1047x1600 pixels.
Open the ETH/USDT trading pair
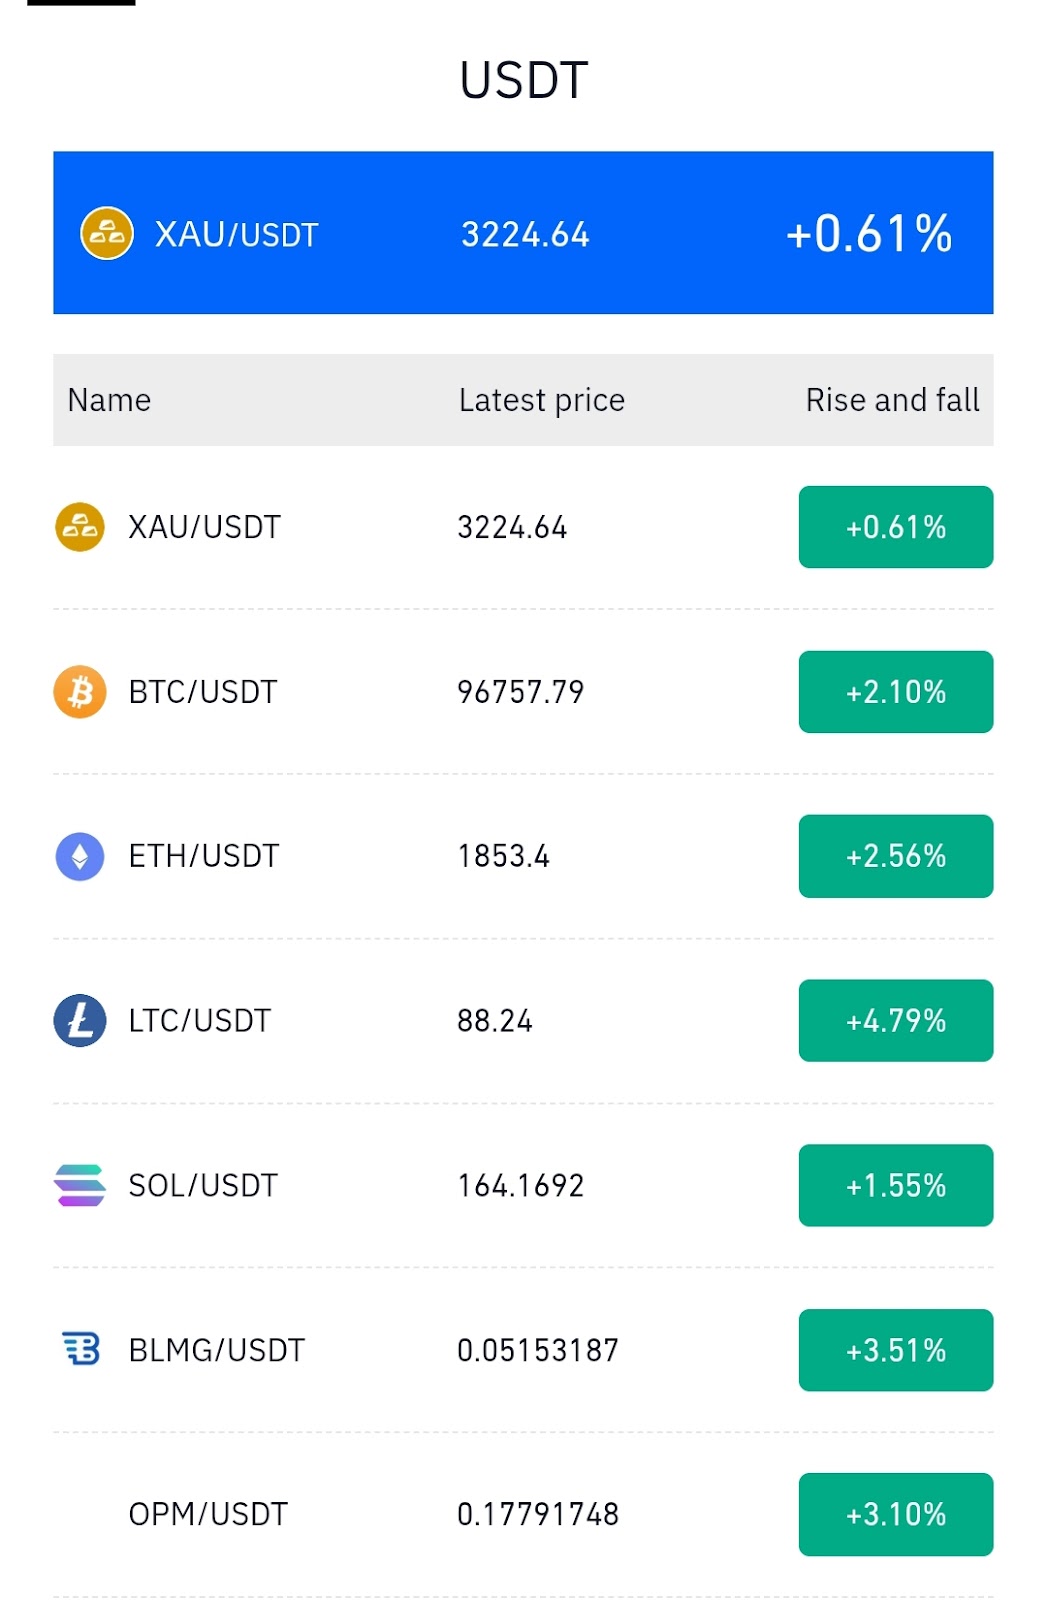coord(523,856)
